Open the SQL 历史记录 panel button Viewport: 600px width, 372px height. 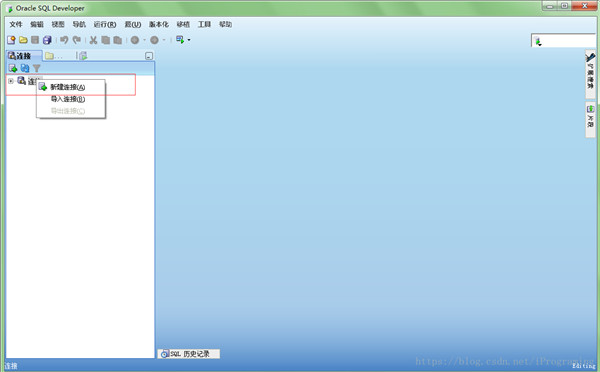pyautogui.click(x=189, y=354)
